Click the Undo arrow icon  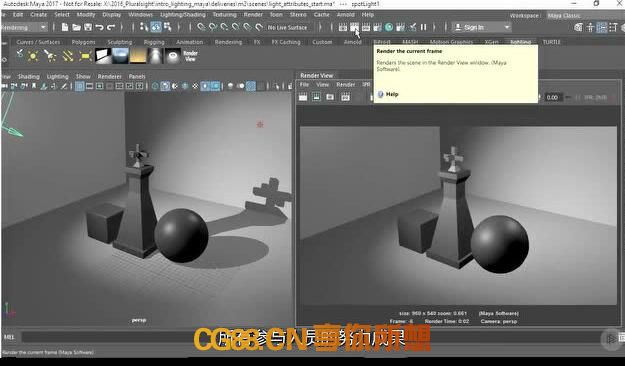tap(99, 28)
